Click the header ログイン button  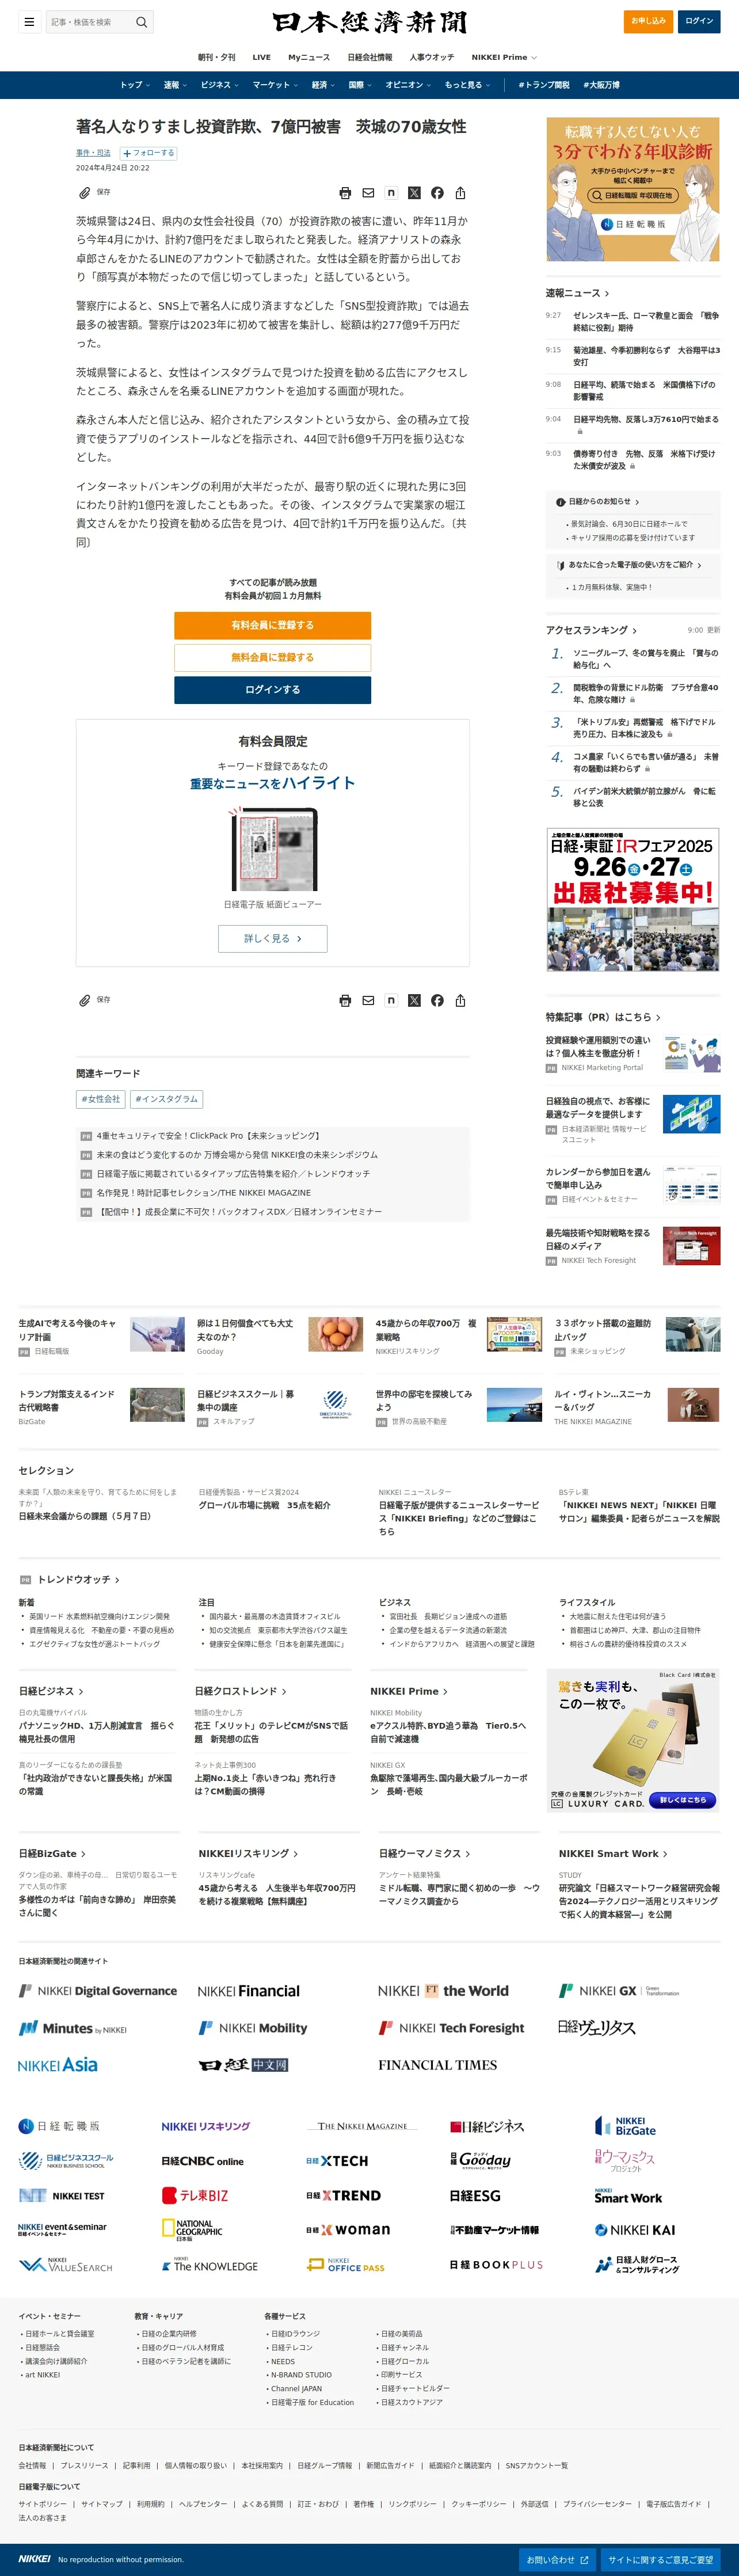click(x=699, y=21)
